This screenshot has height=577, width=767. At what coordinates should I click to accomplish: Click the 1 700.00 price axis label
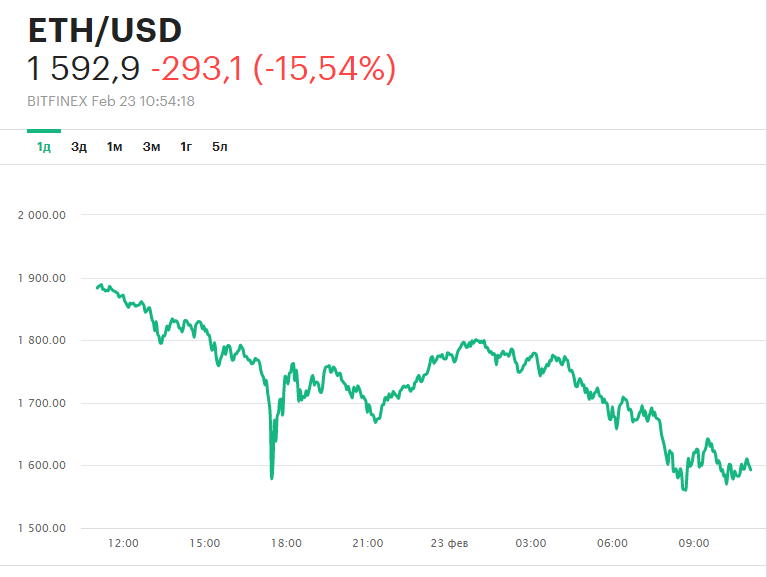coord(42,403)
